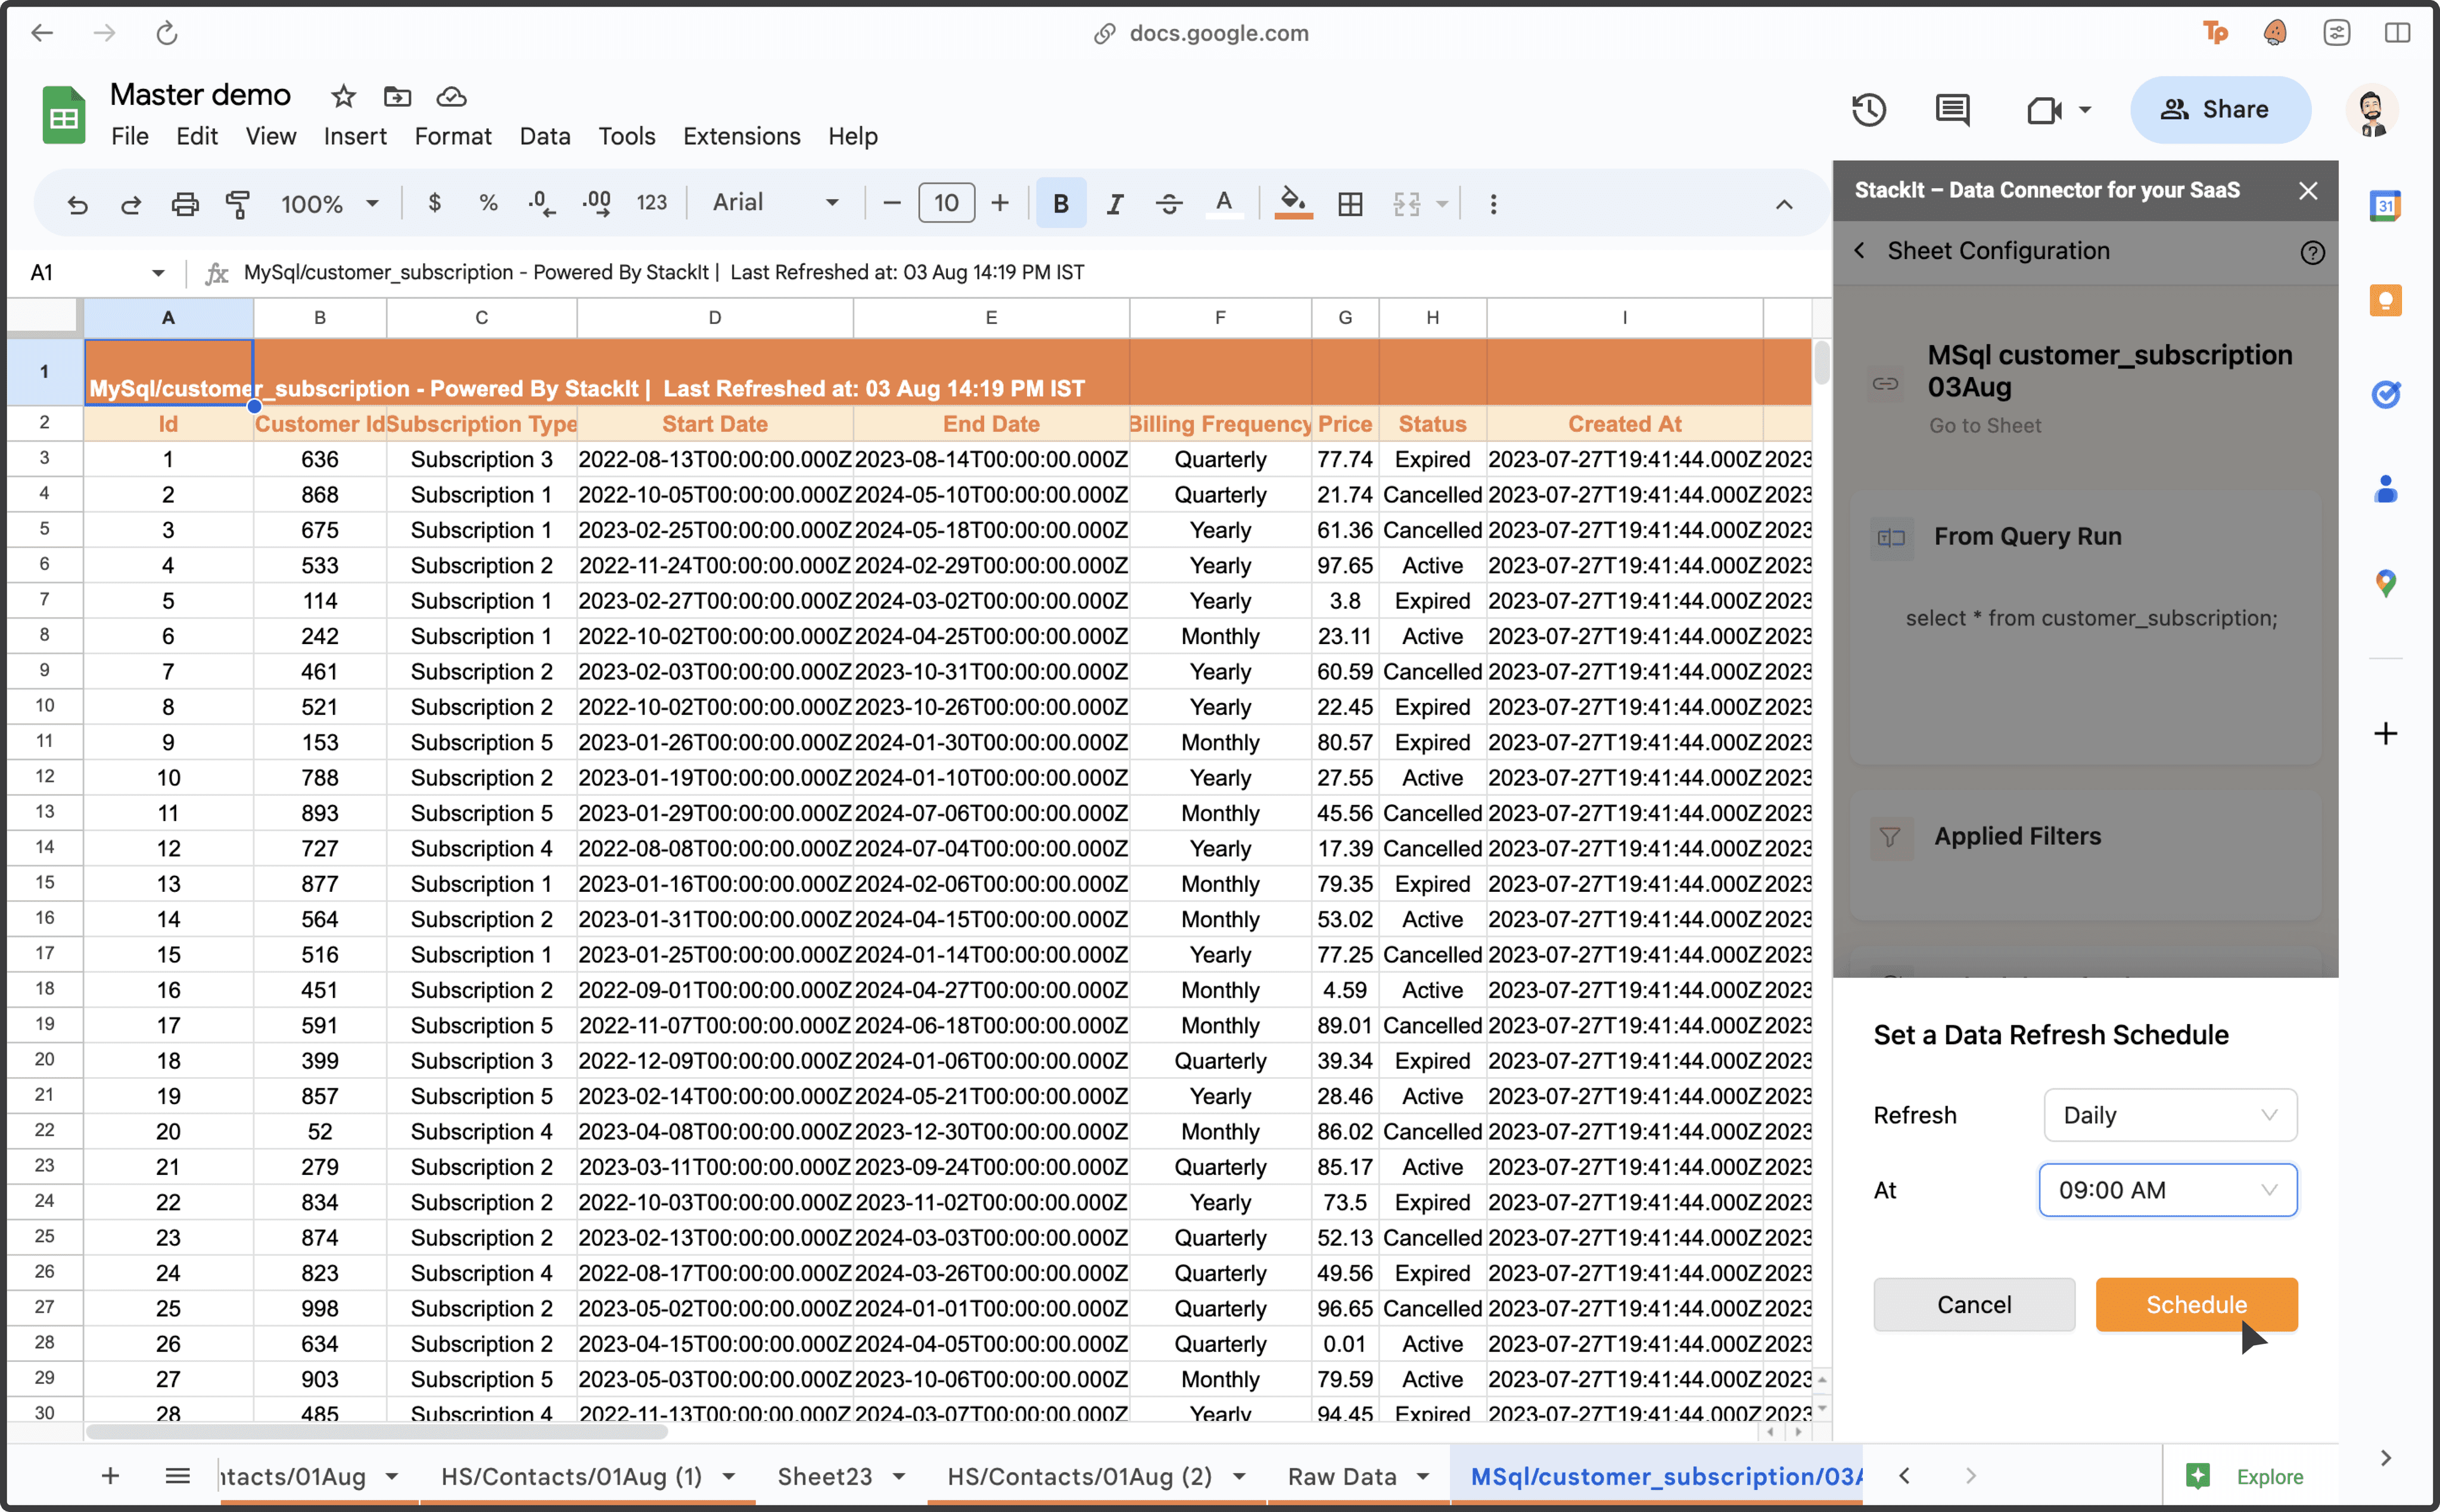Star the Master demo document
Viewport: 2440px width, 1512px height.
343,96
